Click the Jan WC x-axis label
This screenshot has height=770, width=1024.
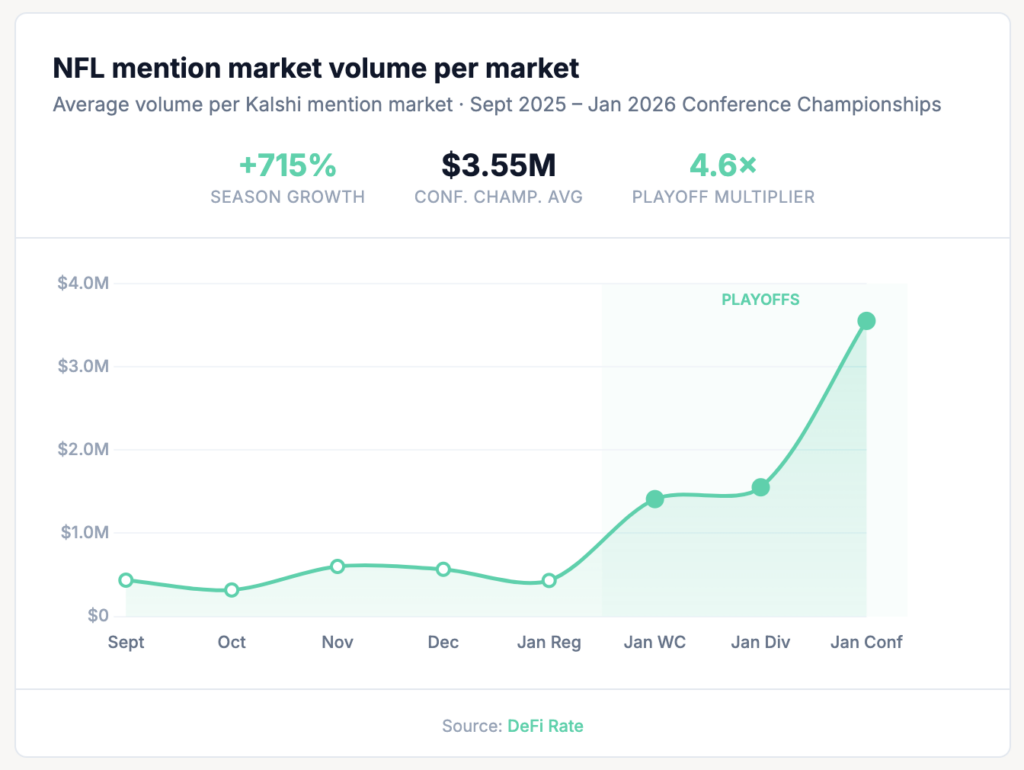pyautogui.click(x=655, y=642)
